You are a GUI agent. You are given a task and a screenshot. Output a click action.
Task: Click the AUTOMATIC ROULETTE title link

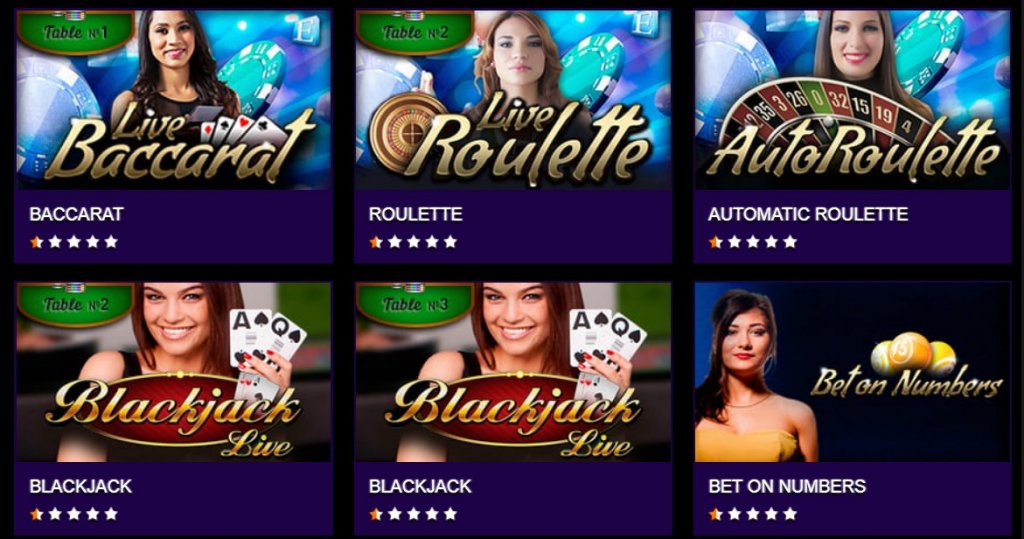pos(808,214)
